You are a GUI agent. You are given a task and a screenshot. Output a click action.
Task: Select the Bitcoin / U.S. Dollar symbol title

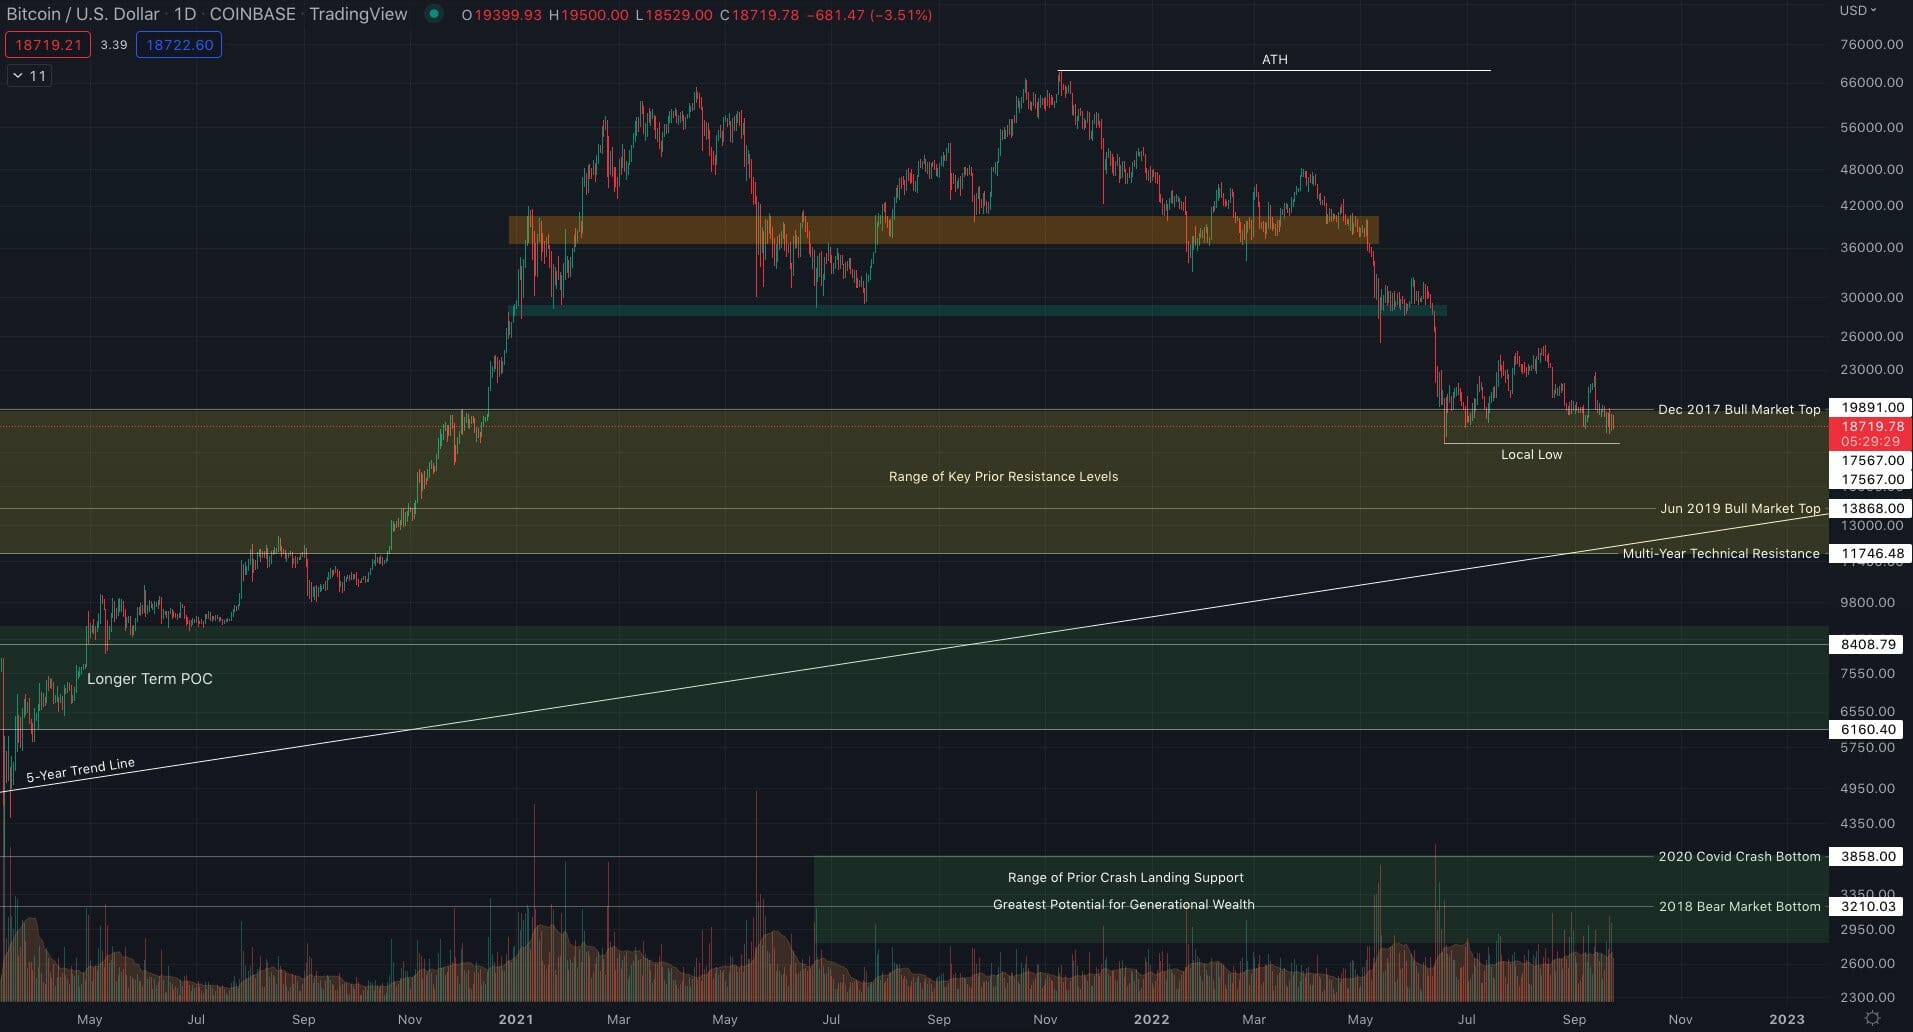(83, 14)
